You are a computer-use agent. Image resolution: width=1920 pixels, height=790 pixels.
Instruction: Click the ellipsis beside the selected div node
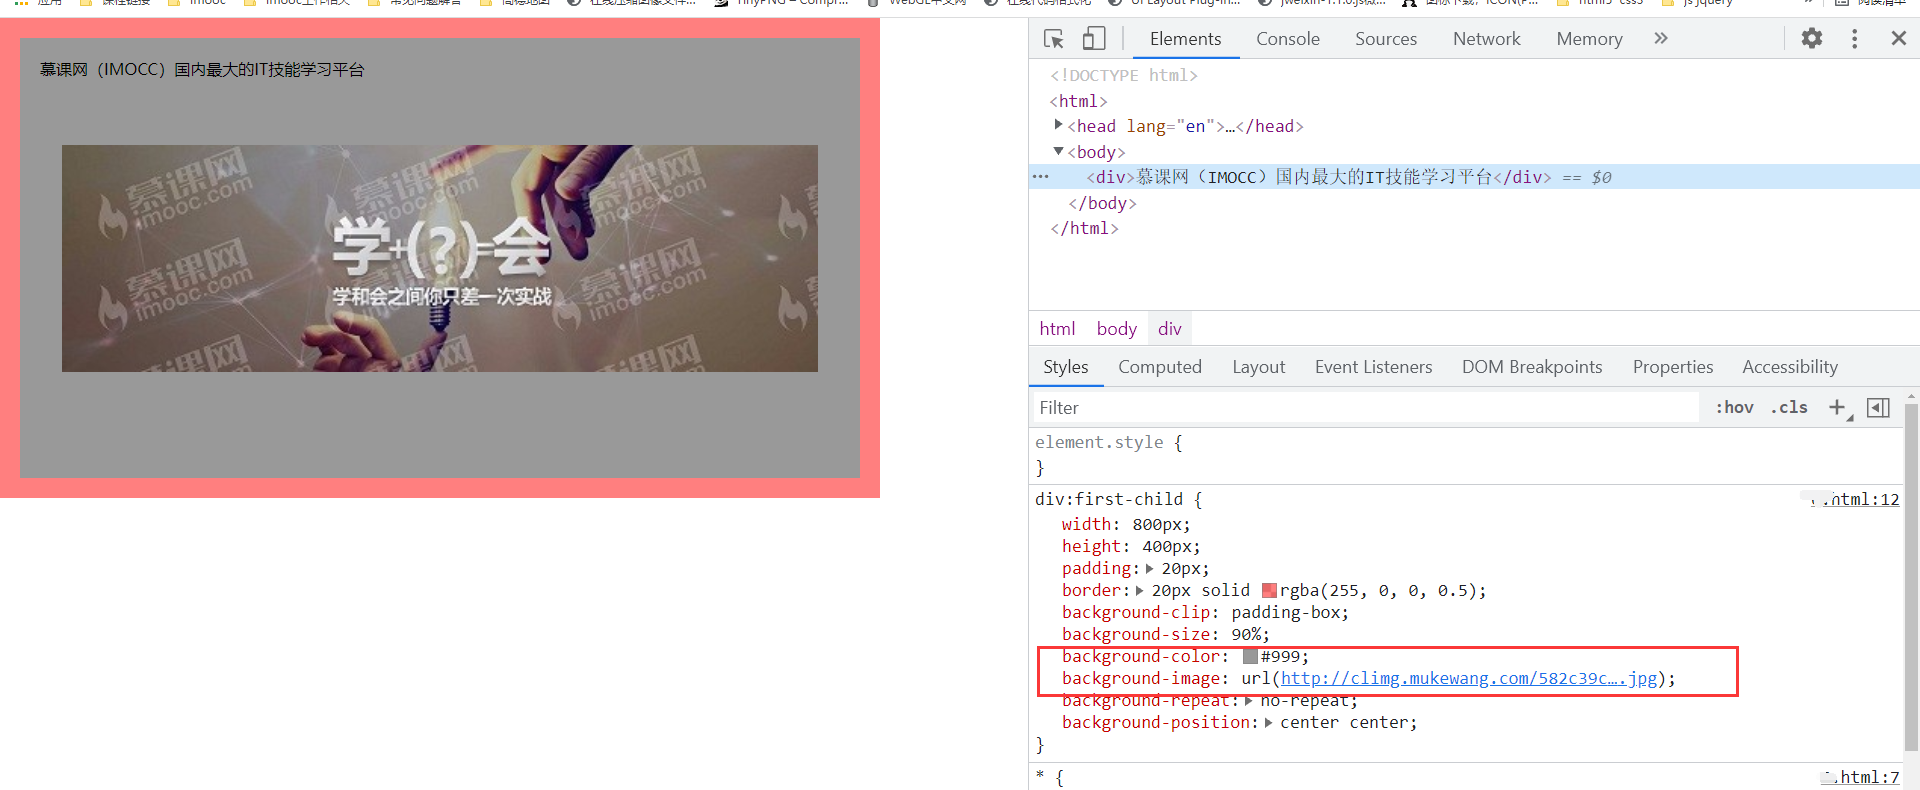click(x=1041, y=177)
